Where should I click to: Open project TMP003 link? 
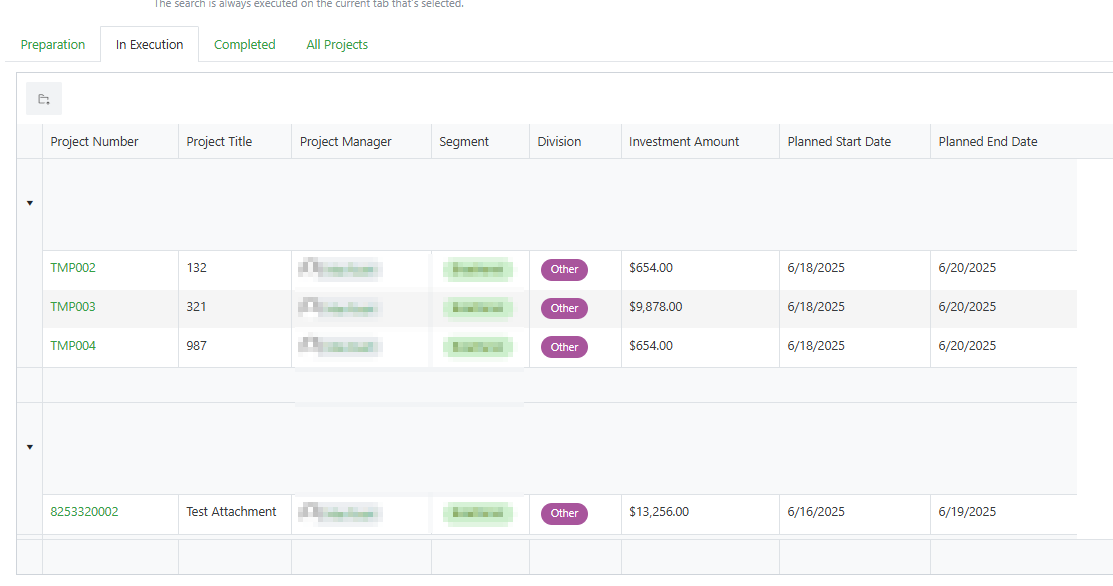click(x=73, y=307)
